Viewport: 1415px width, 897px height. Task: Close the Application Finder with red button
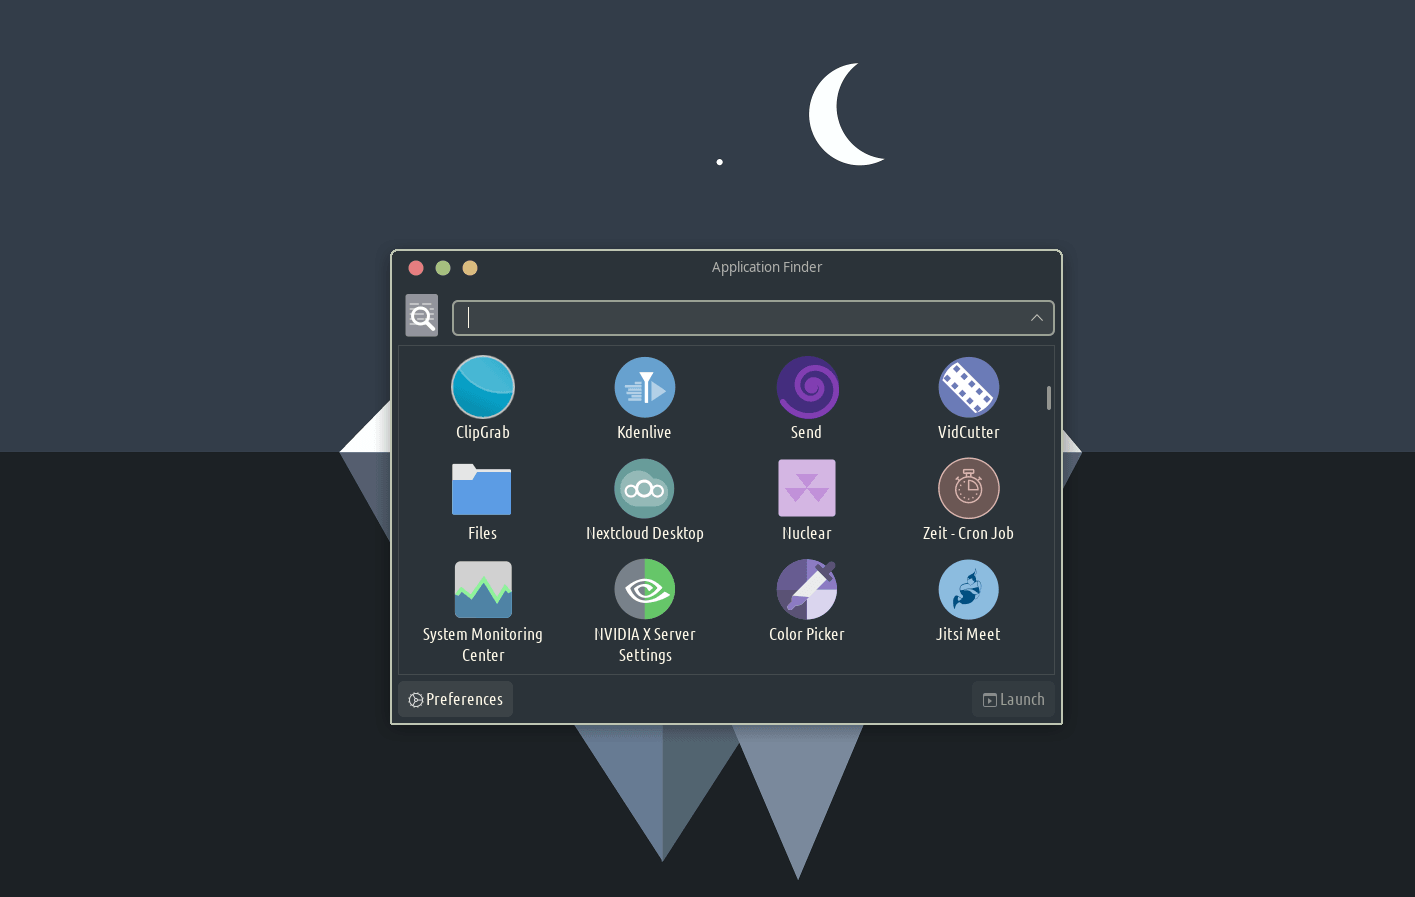pos(416,268)
